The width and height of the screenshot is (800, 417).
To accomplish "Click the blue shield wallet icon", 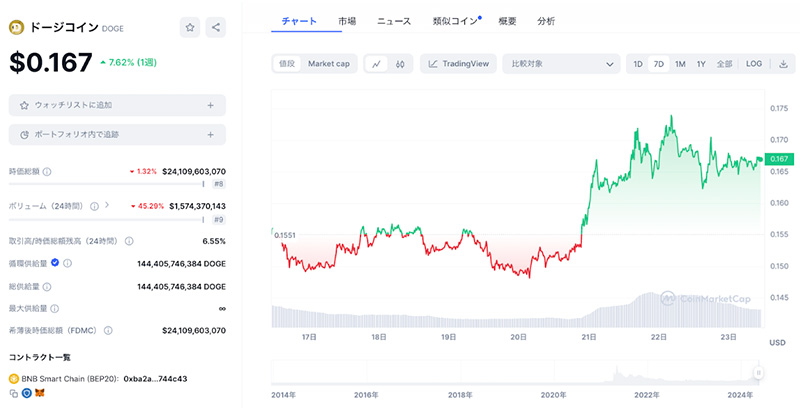I will tap(27, 393).
